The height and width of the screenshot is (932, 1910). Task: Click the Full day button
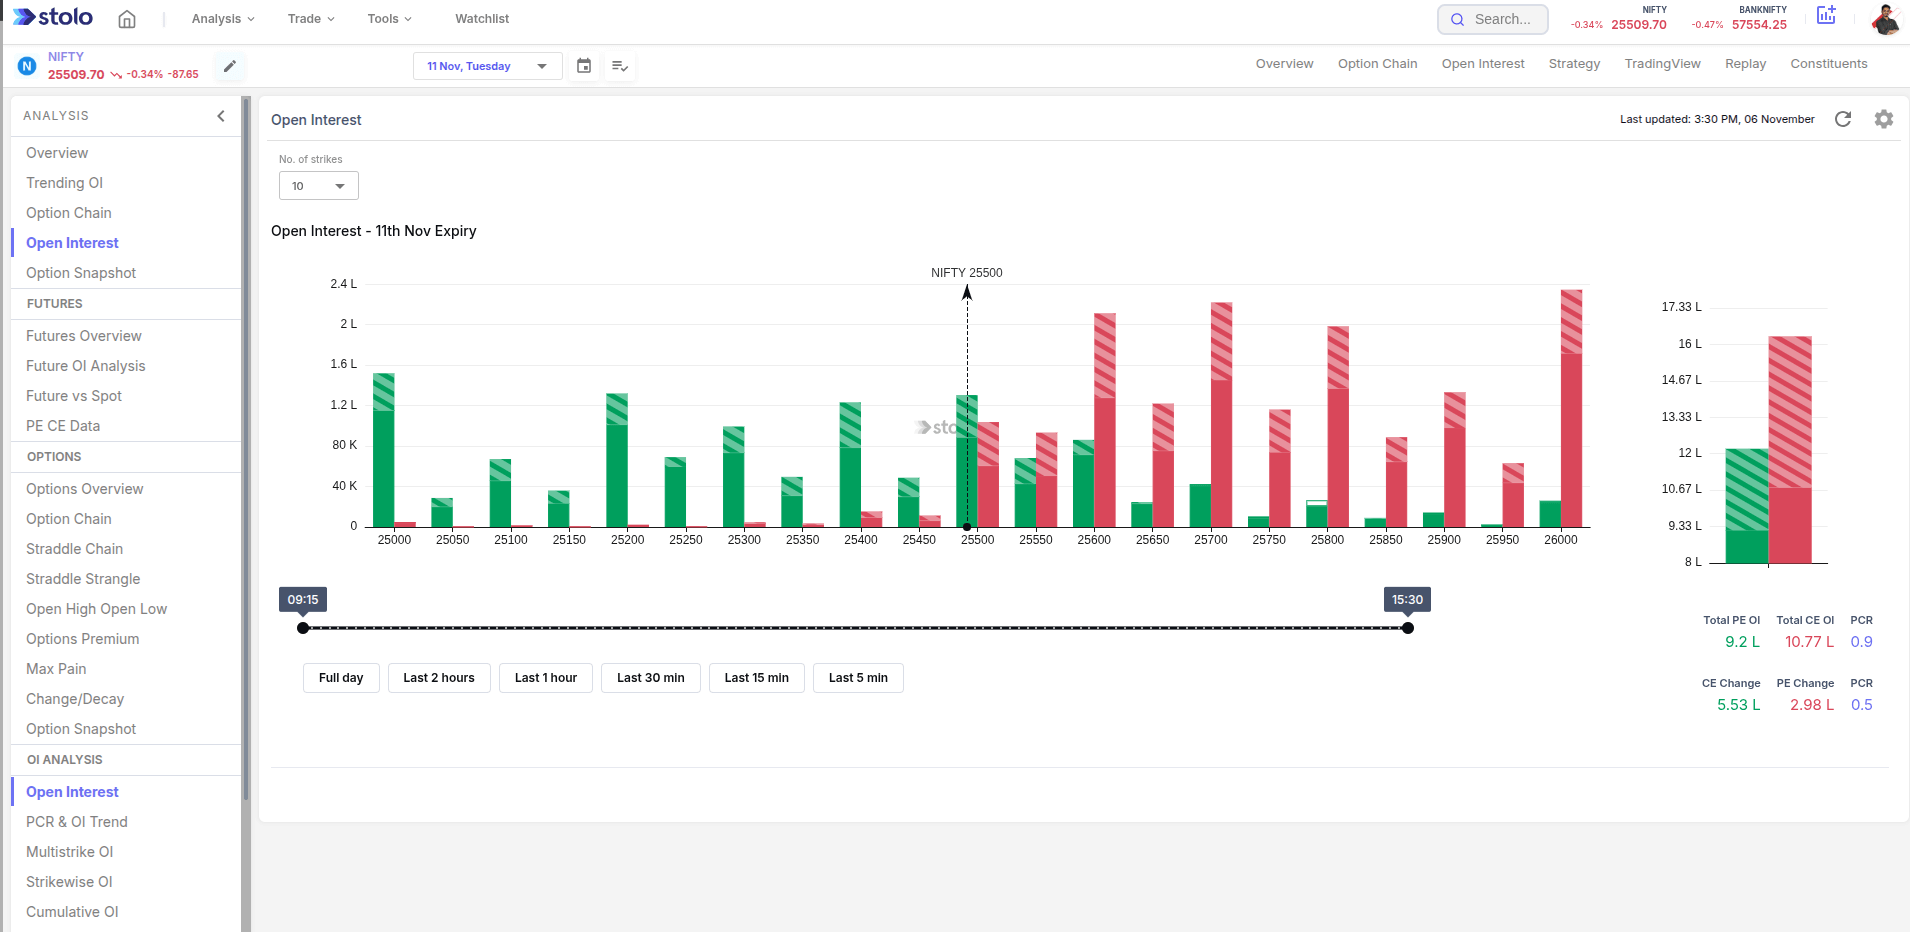click(x=341, y=678)
